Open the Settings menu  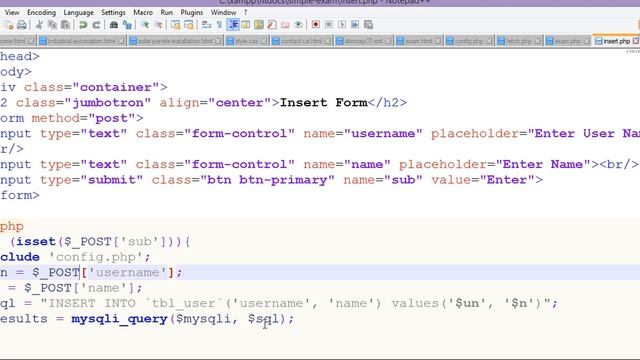[113, 12]
